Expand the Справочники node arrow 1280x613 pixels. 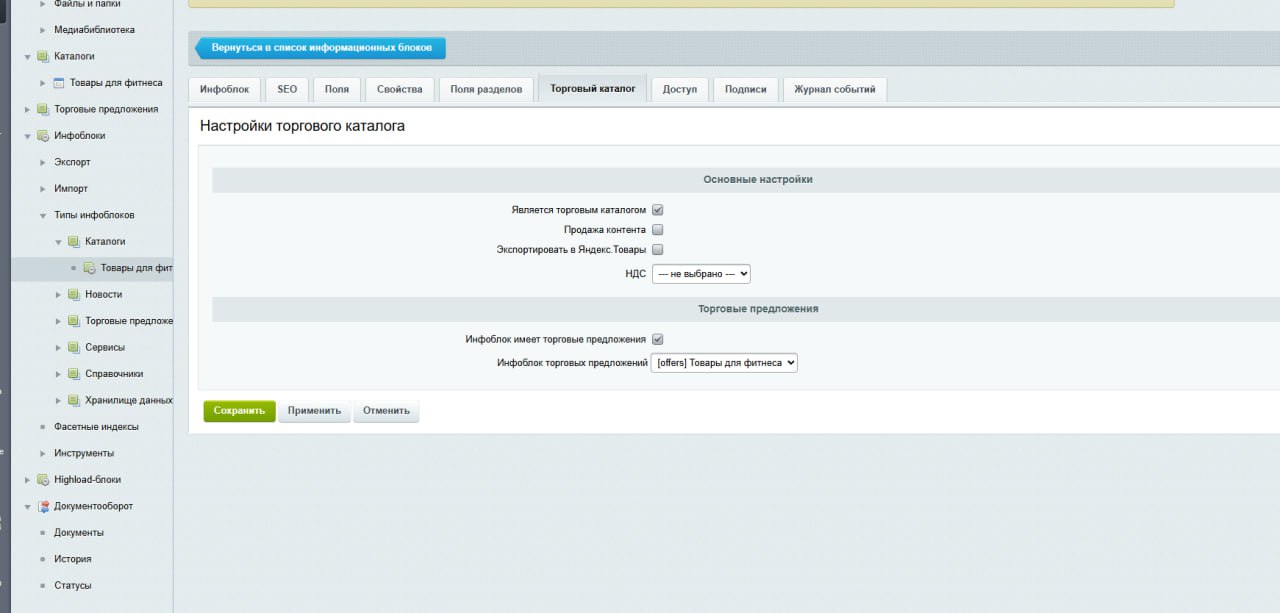[59, 374]
